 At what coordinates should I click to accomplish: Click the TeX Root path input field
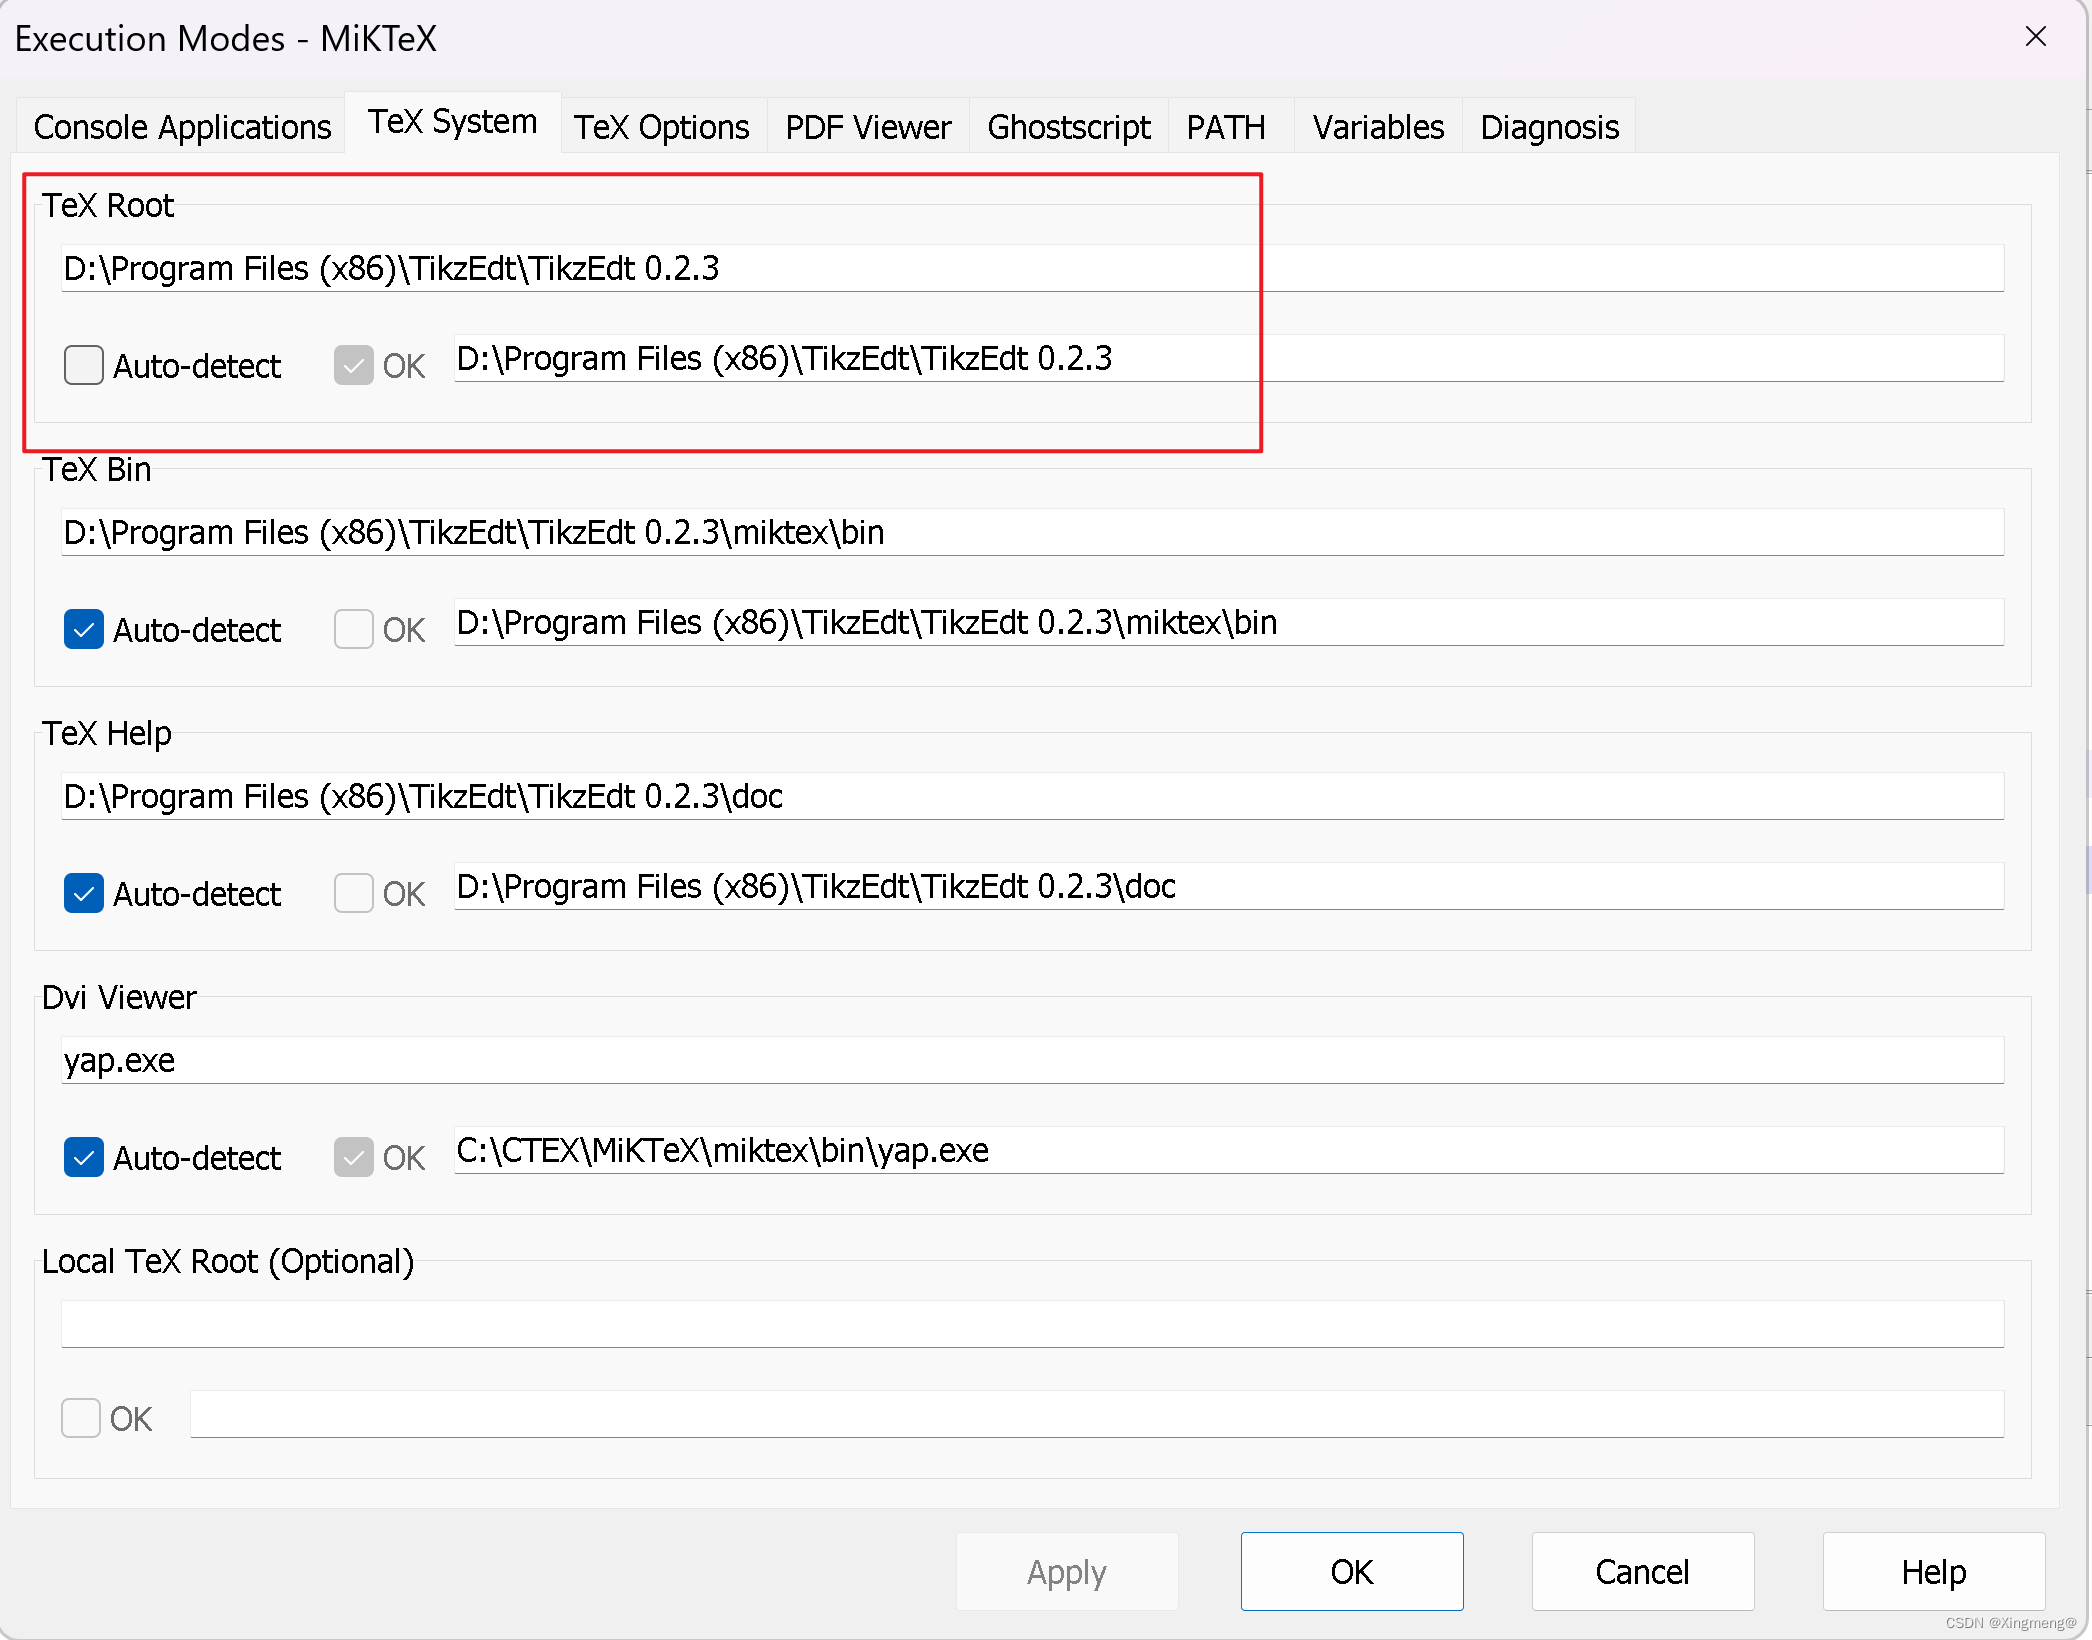1032,268
